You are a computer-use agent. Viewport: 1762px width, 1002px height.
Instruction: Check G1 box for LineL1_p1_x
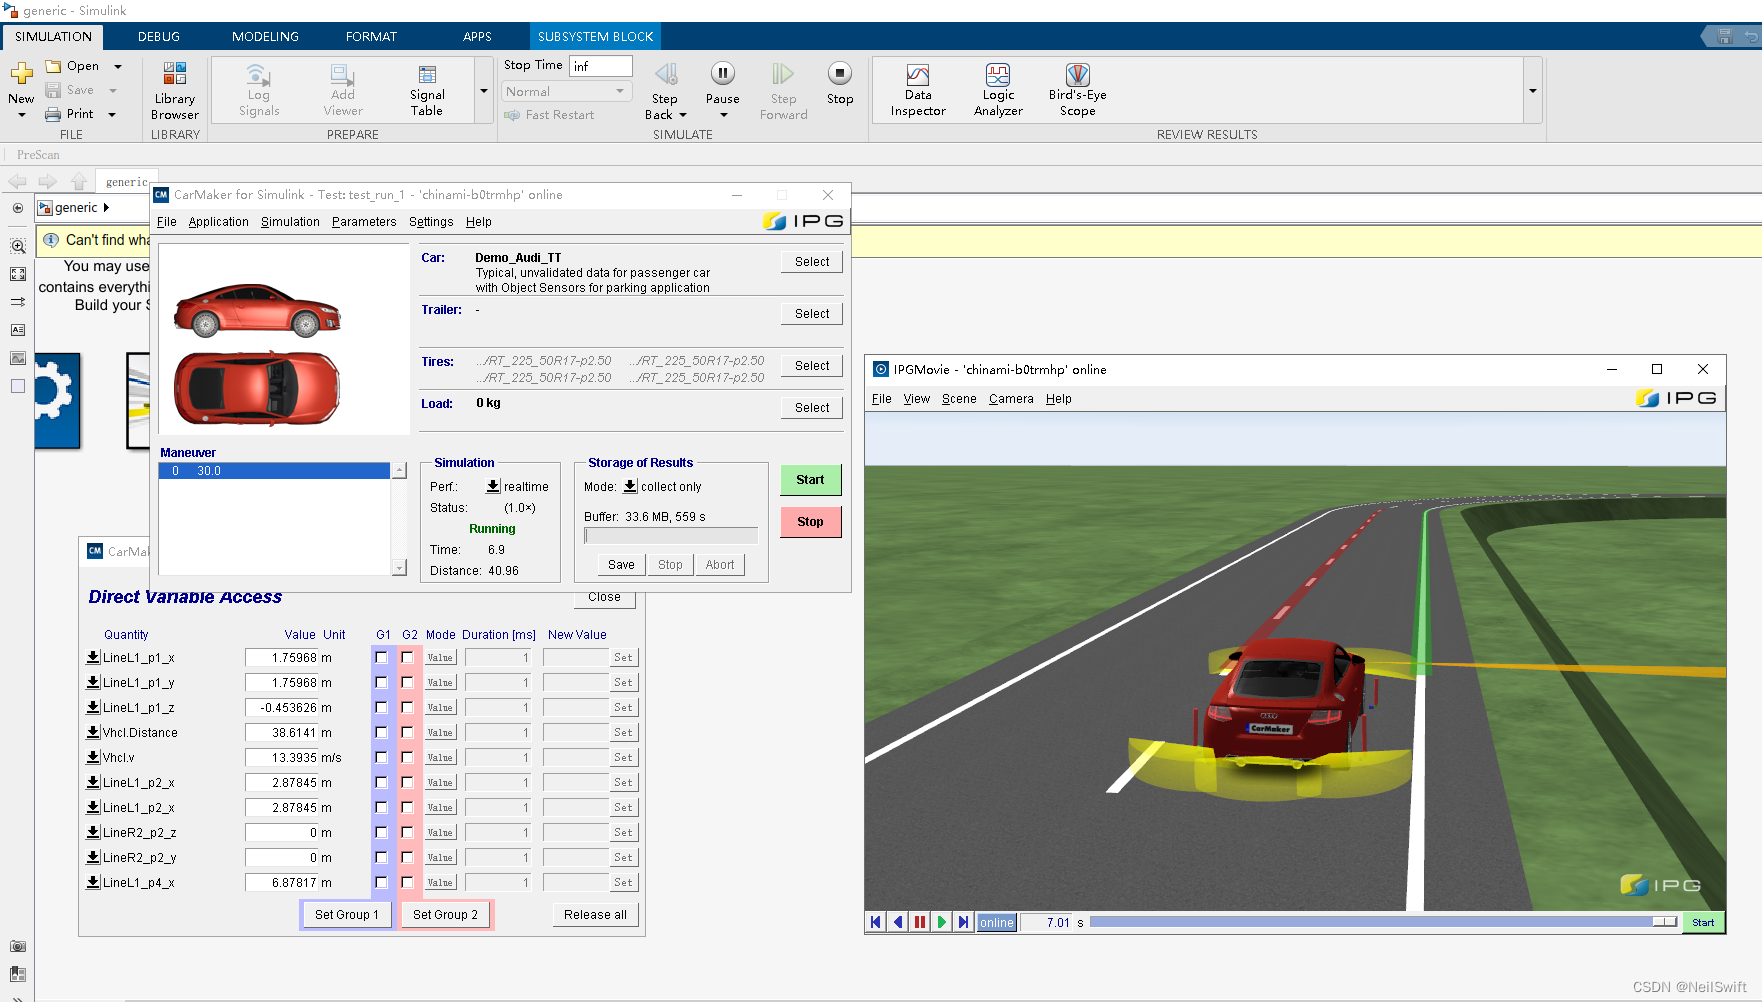(381, 658)
